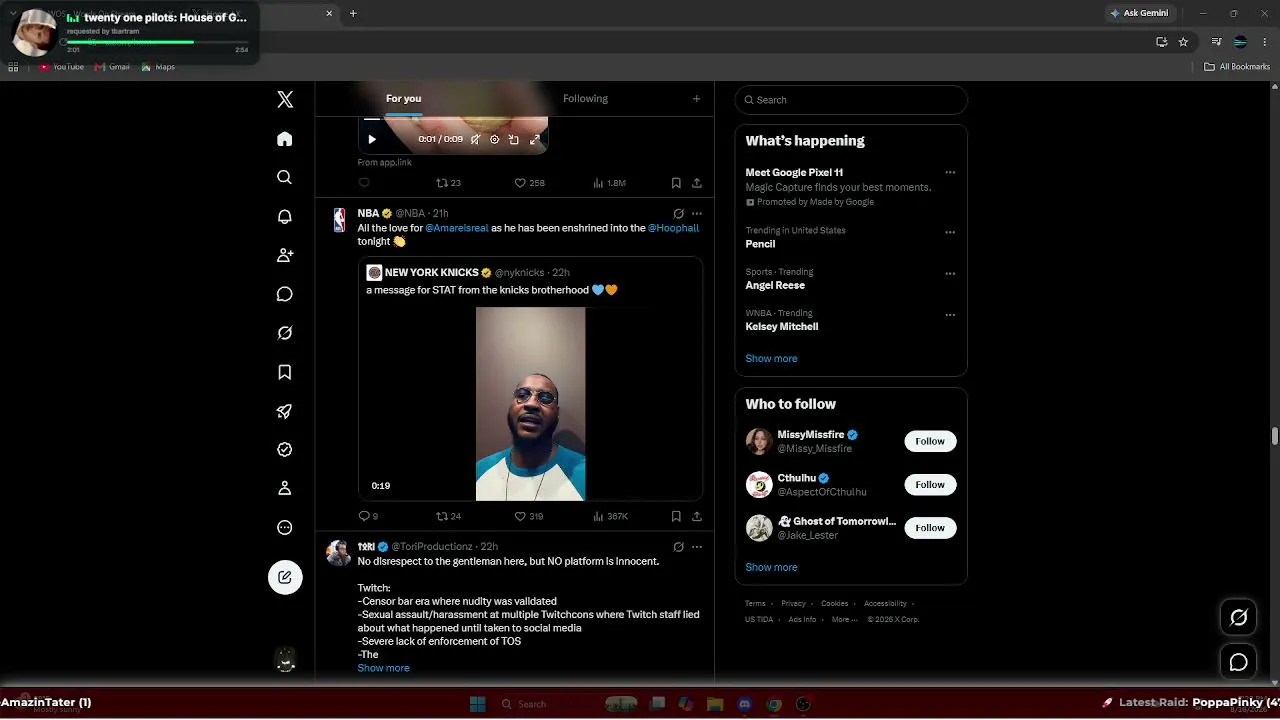The width and height of the screenshot is (1280, 720).
Task: Open the Windows Start menu
Action: coord(477,704)
